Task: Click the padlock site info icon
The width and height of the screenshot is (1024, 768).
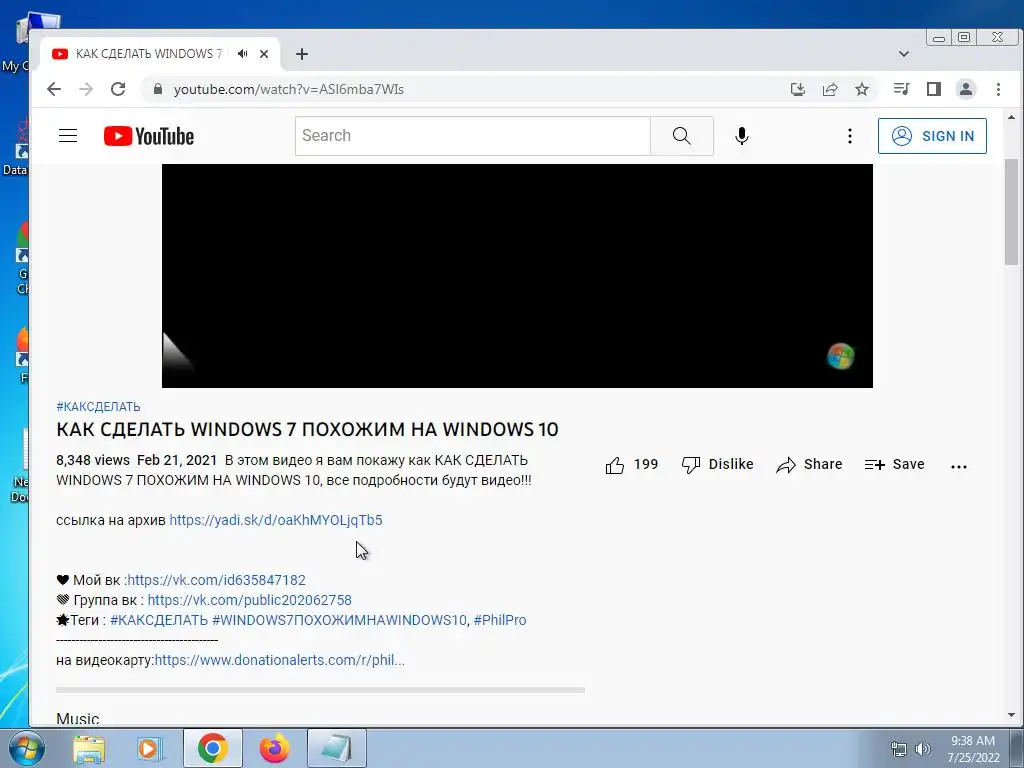Action: 157,89
